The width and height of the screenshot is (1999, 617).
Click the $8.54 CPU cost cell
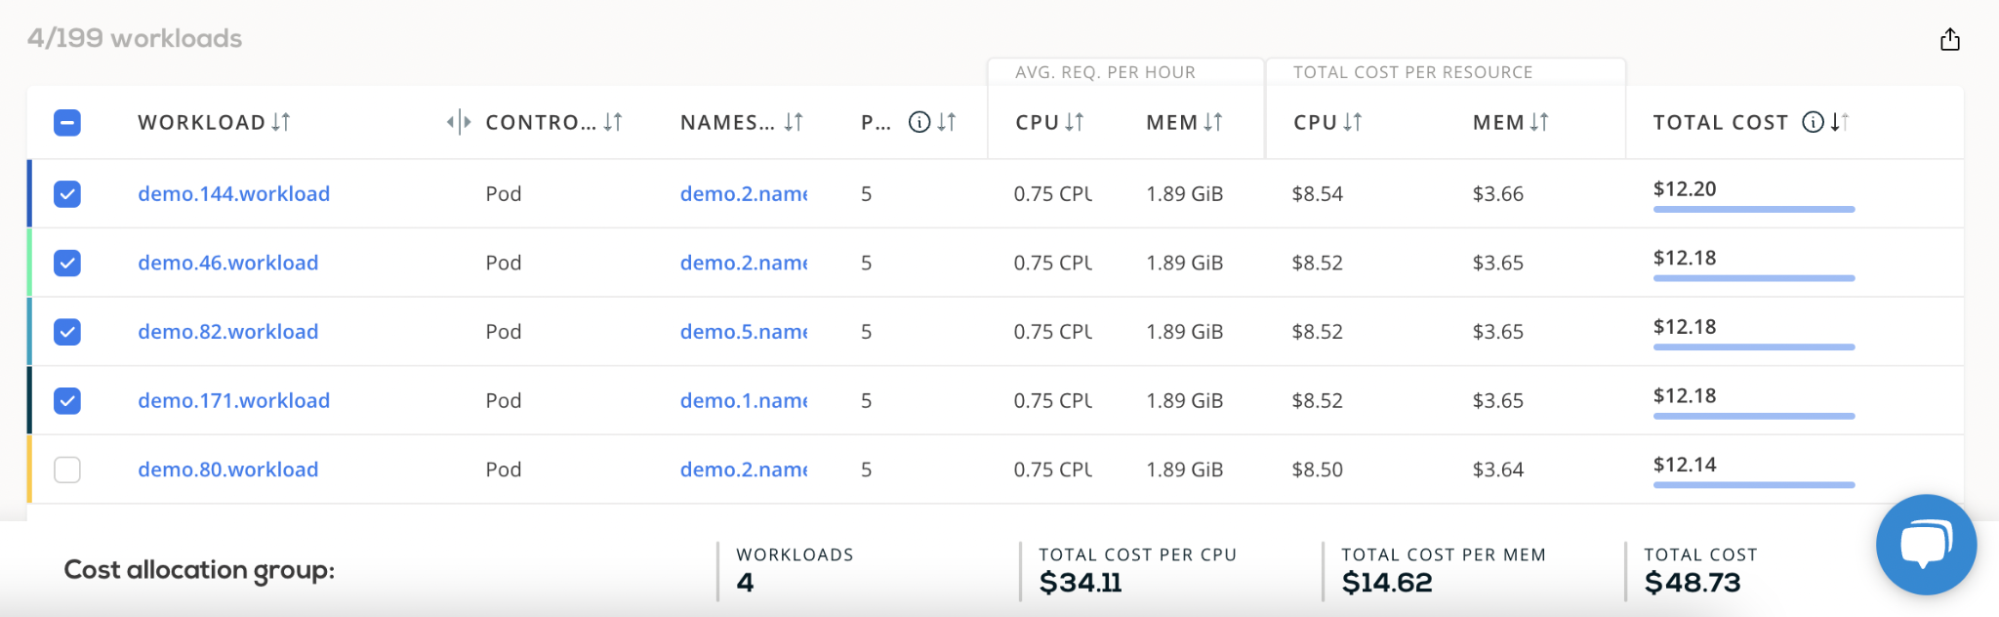(x=1317, y=194)
